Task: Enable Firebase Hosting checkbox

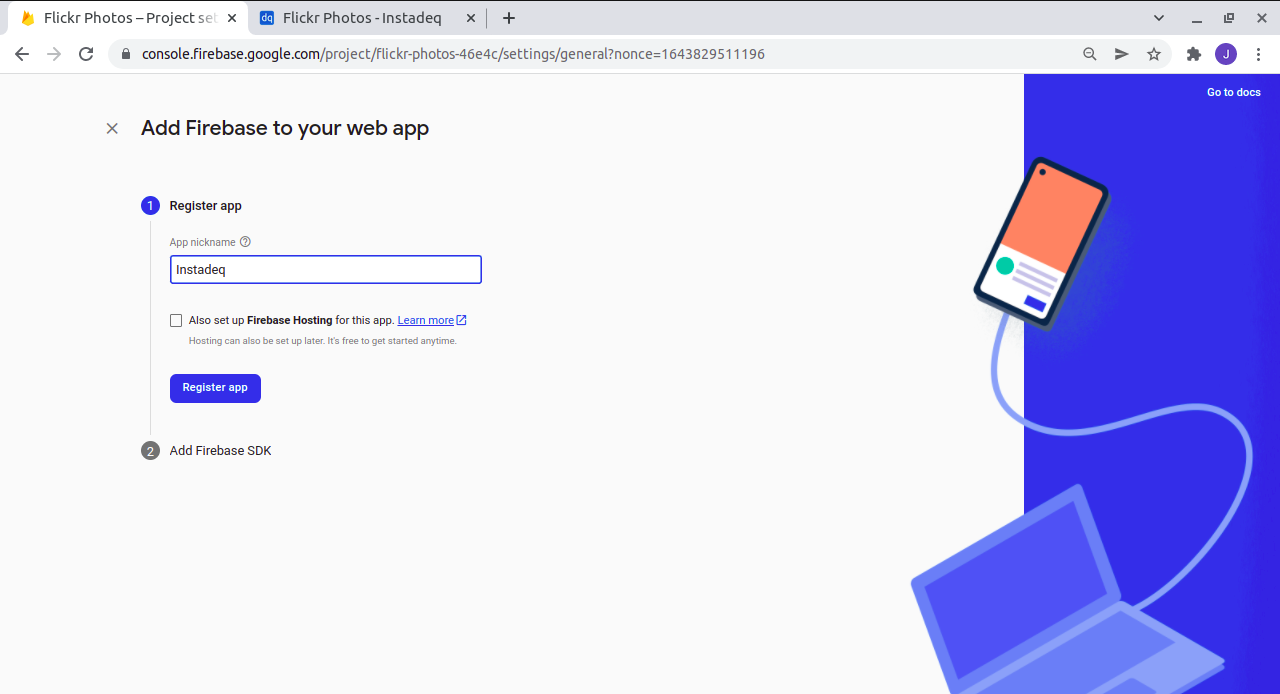Action: (176, 320)
